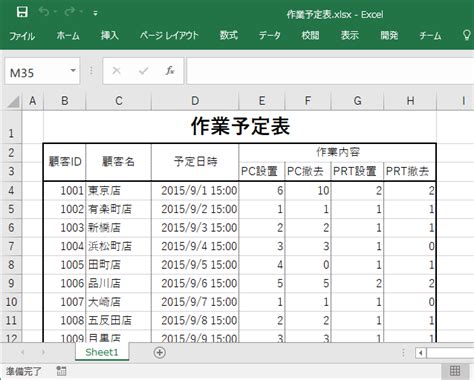Click the cell with 2015/9/7 15:00
Viewport: 474px width, 380px height.
[x=195, y=302]
